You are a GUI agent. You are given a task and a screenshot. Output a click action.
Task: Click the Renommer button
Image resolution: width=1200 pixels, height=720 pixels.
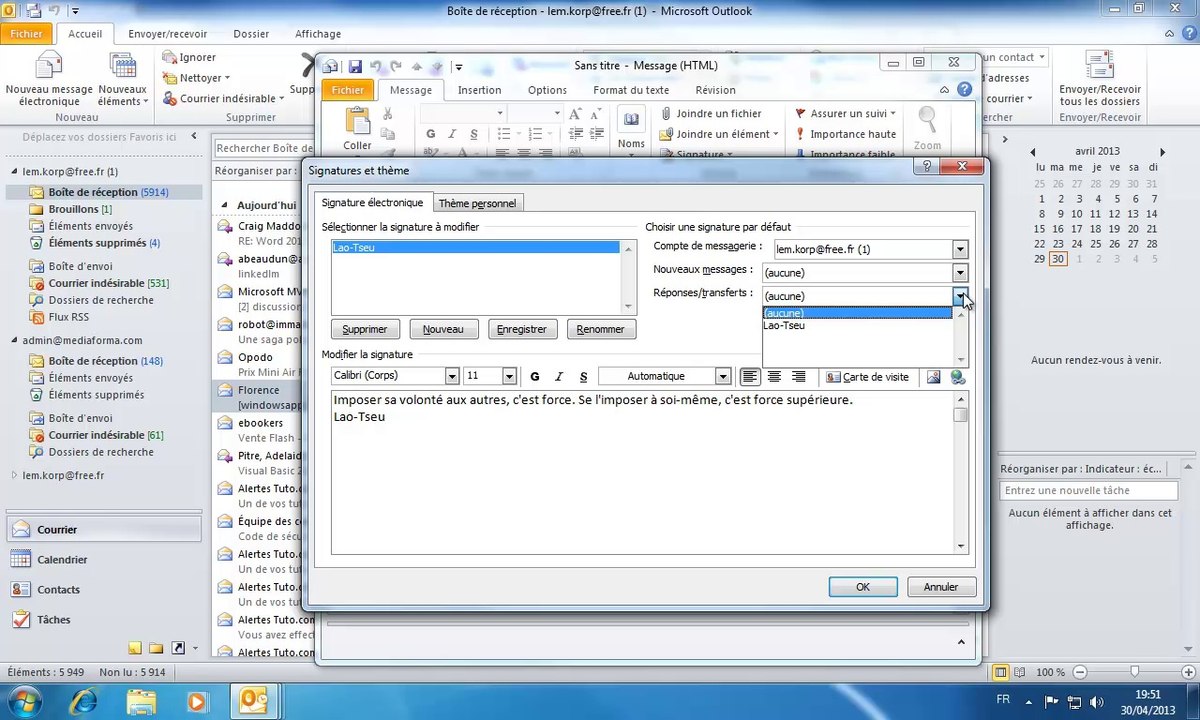[601, 329]
